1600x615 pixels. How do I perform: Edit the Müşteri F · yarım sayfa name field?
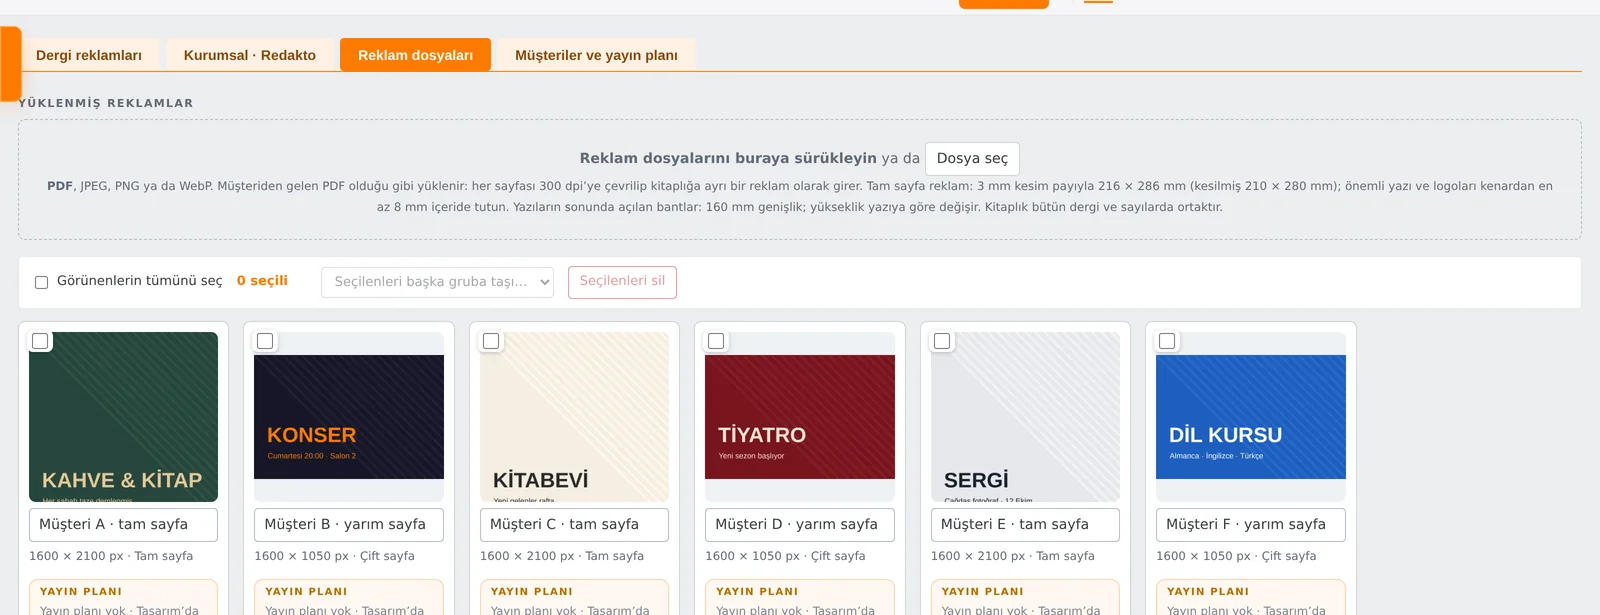[x=1251, y=525]
